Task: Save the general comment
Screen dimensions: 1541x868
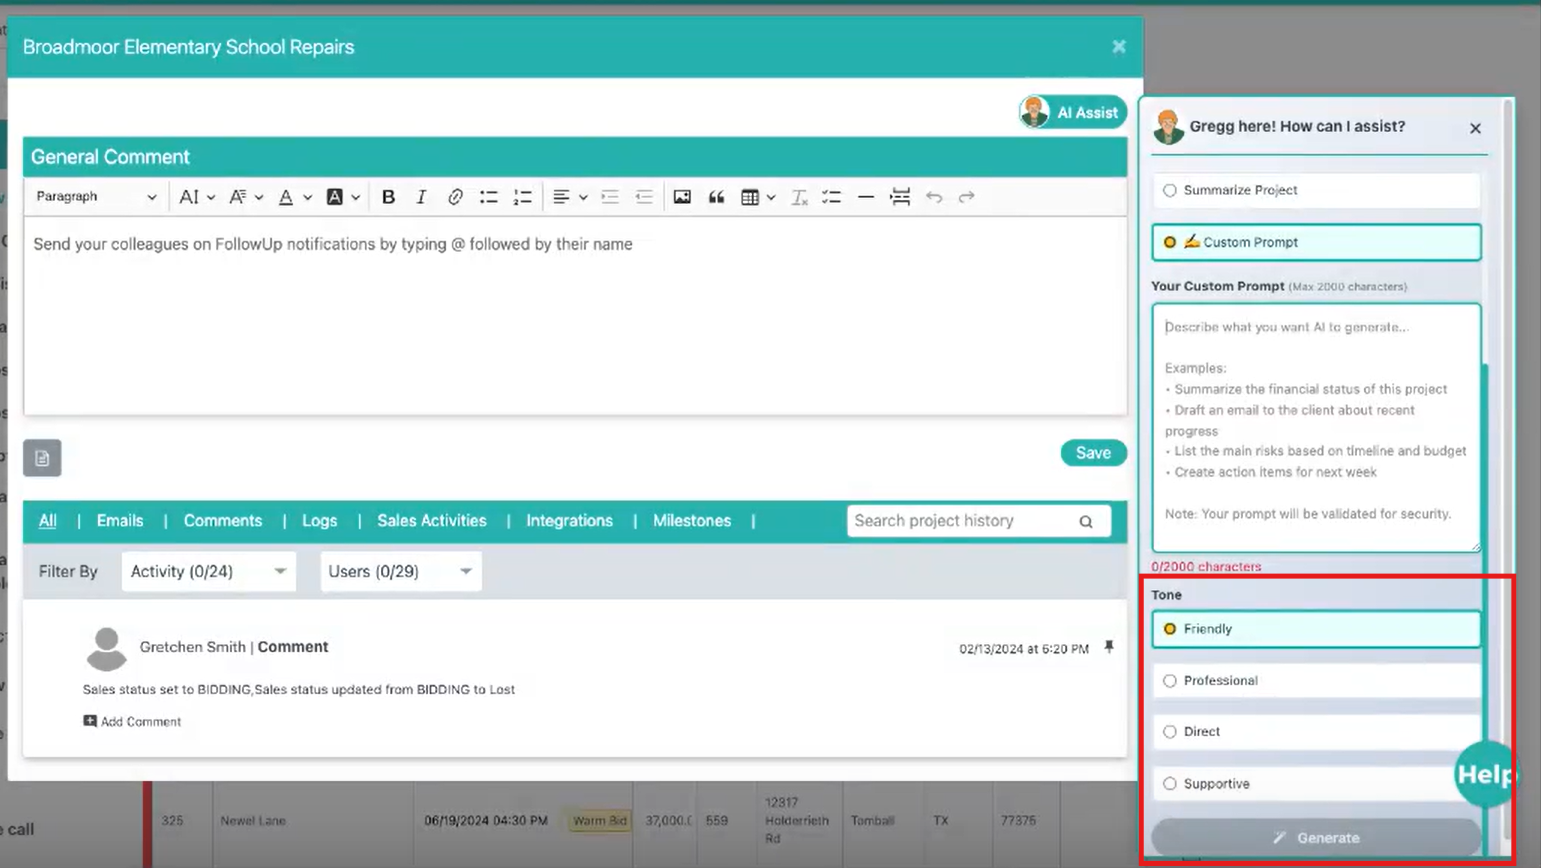Action: pyautogui.click(x=1093, y=453)
